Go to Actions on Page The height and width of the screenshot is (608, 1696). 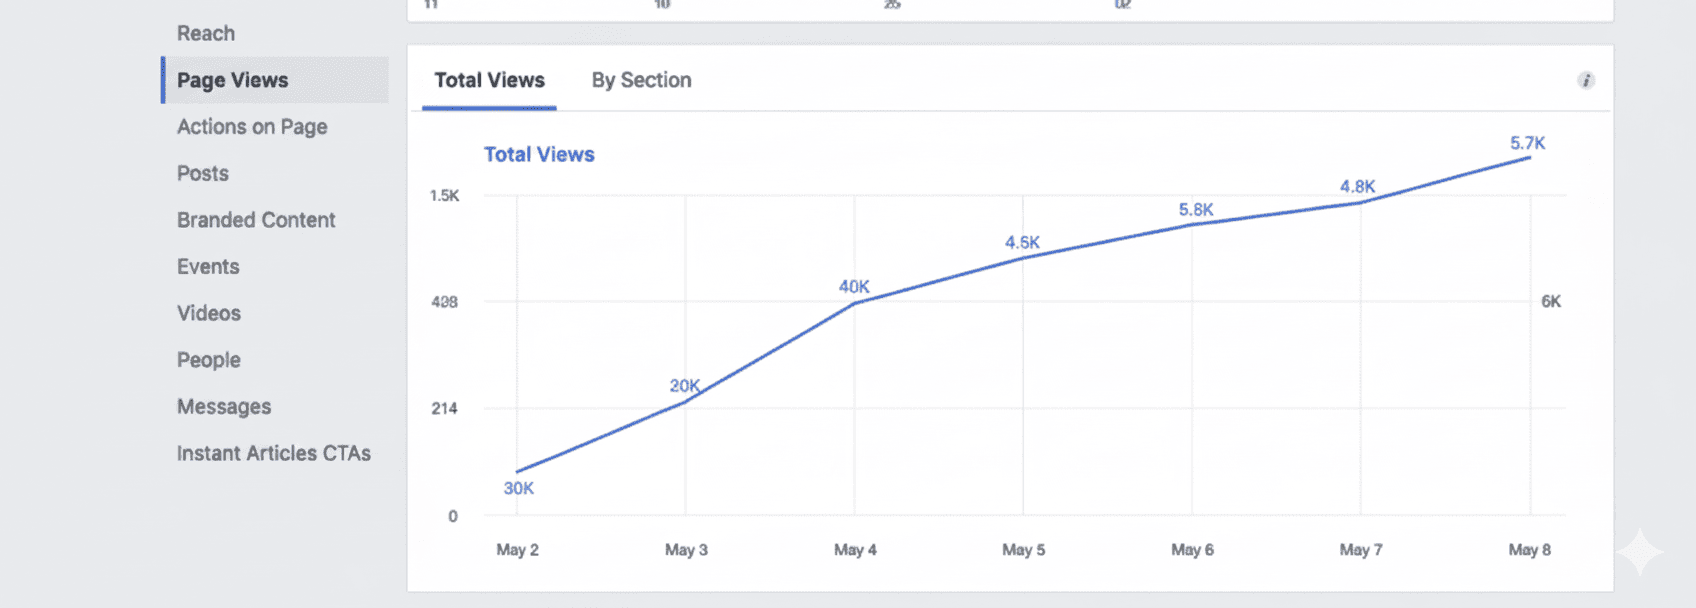[252, 127]
